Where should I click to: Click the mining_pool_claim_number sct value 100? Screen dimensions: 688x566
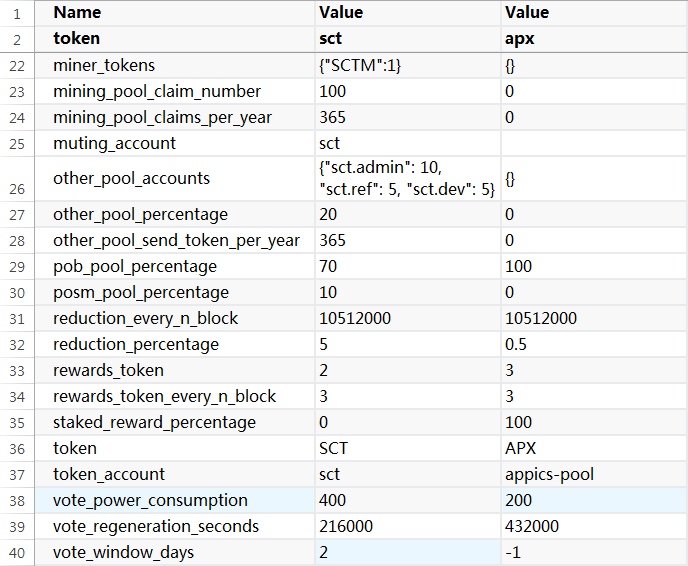(408, 92)
